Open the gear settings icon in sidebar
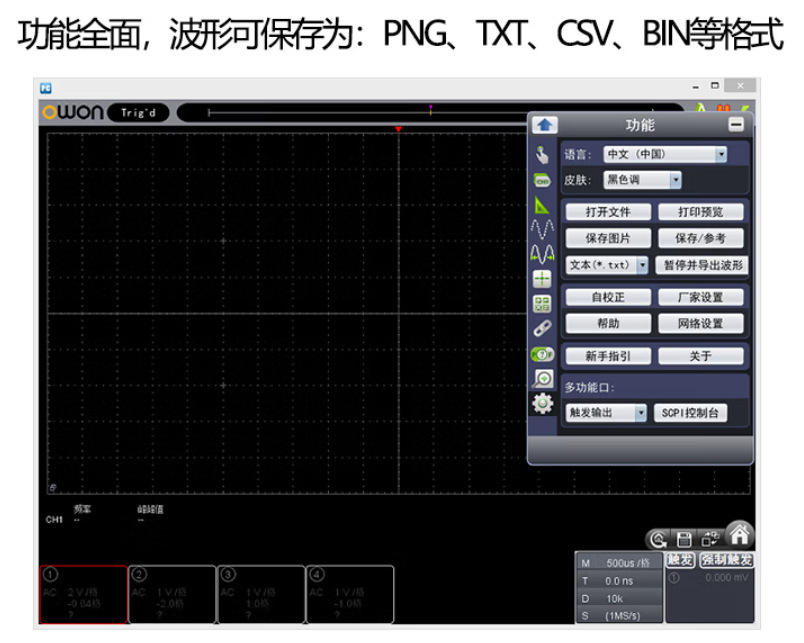 click(542, 404)
